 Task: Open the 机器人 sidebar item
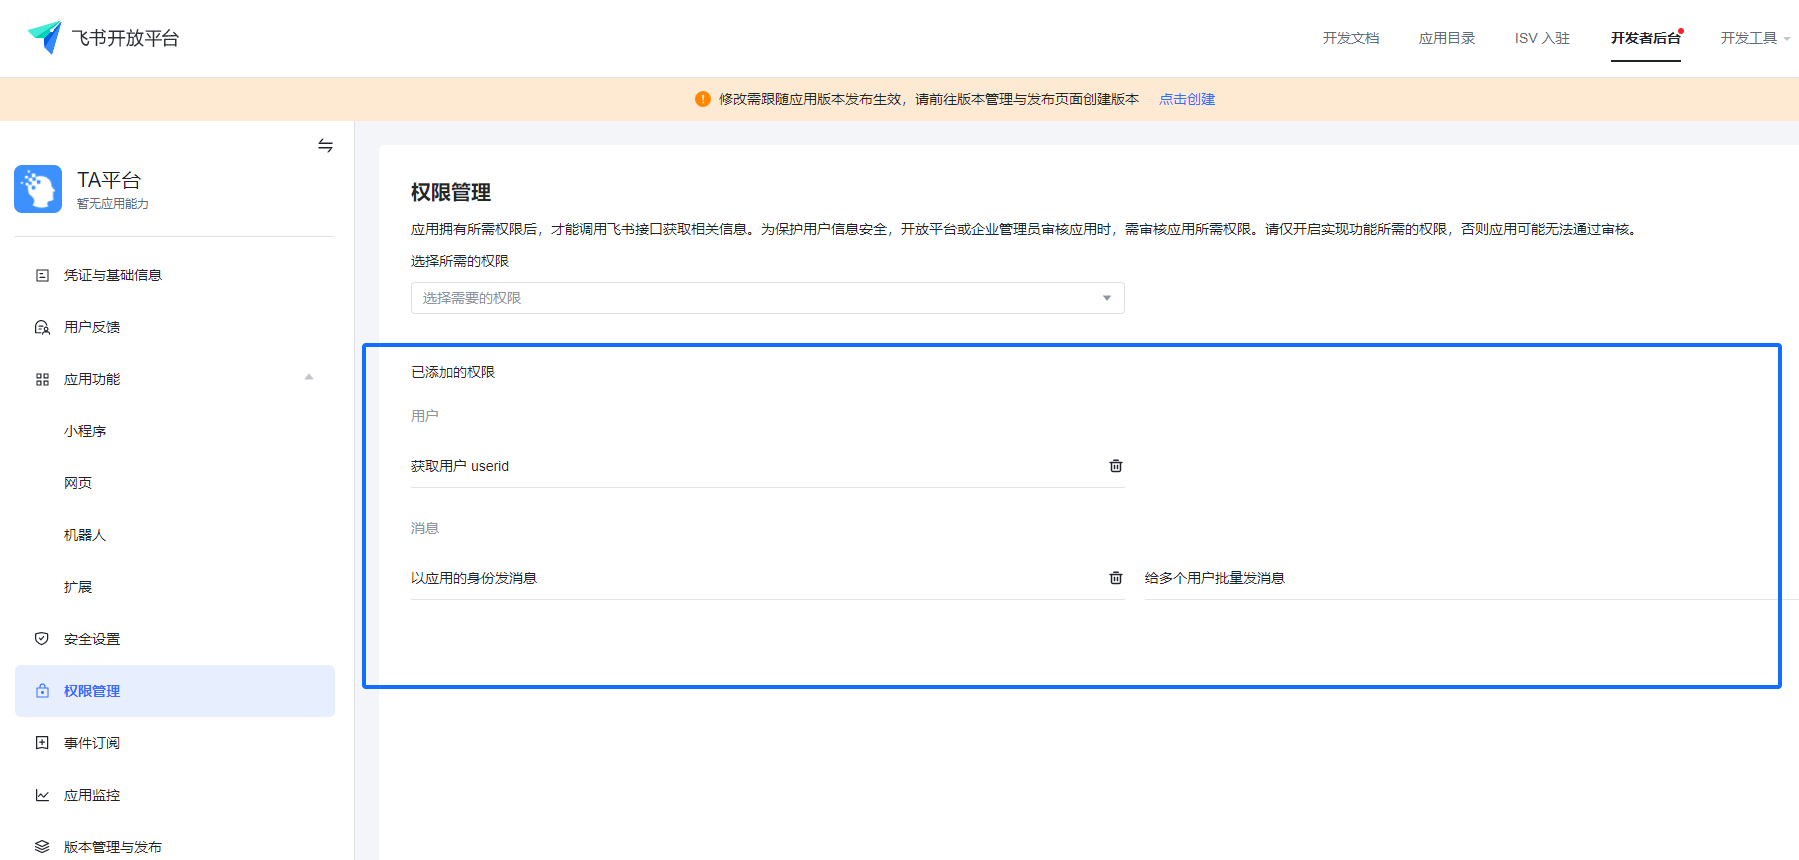click(x=85, y=535)
